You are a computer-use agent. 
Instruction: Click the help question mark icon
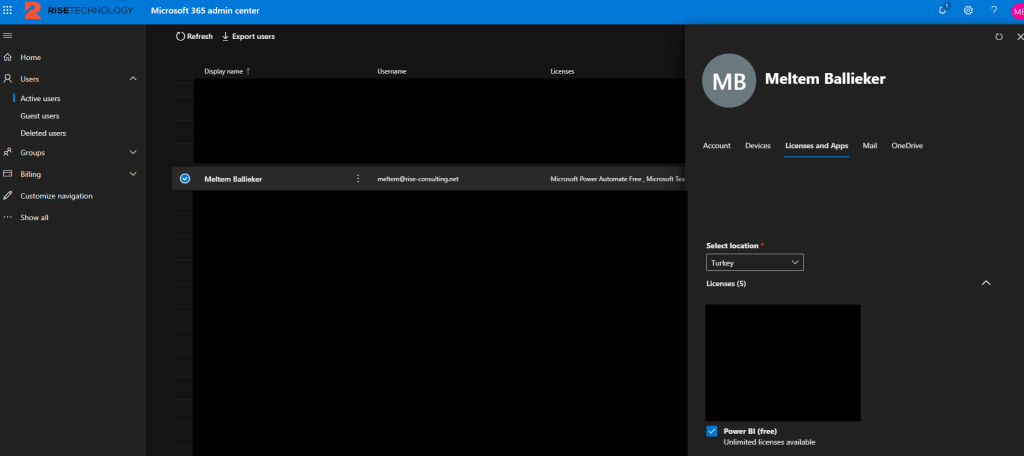click(993, 10)
